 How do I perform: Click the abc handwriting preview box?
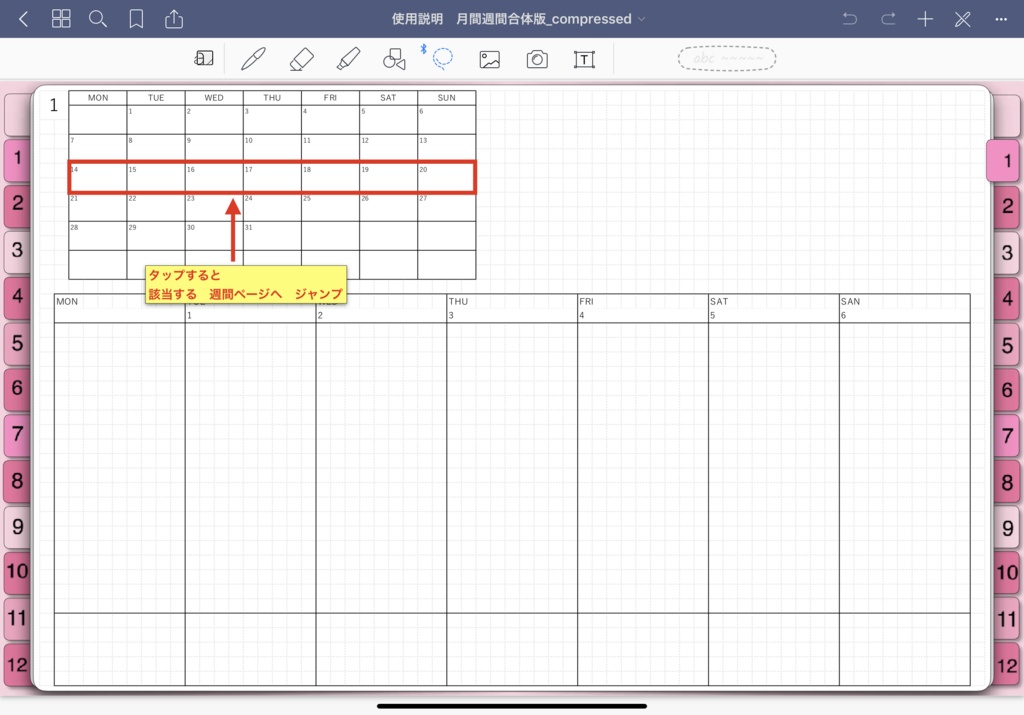[x=727, y=59]
